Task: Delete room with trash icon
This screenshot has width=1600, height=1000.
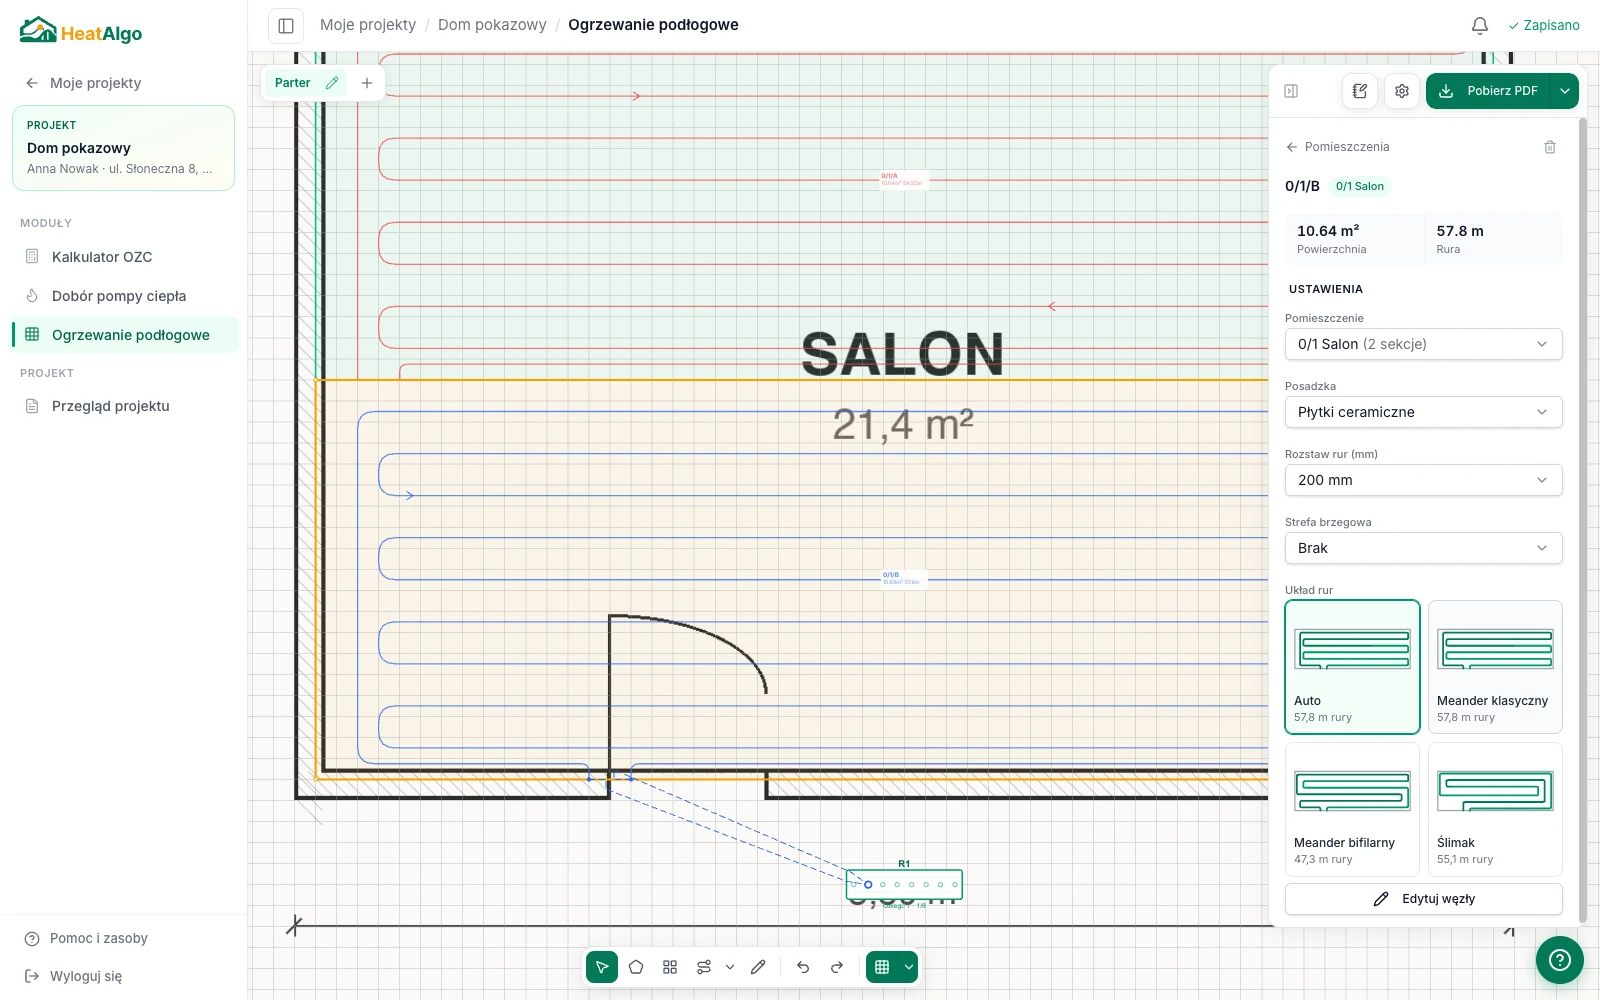Action: 1550,147
